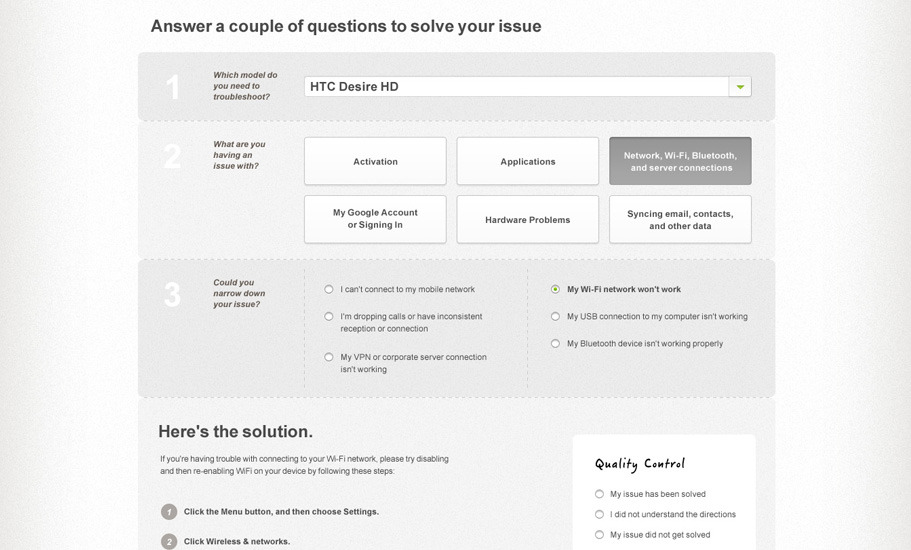The height and width of the screenshot is (550, 911).
Task: Choose the Hardware Problems category
Action: [x=528, y=219]
